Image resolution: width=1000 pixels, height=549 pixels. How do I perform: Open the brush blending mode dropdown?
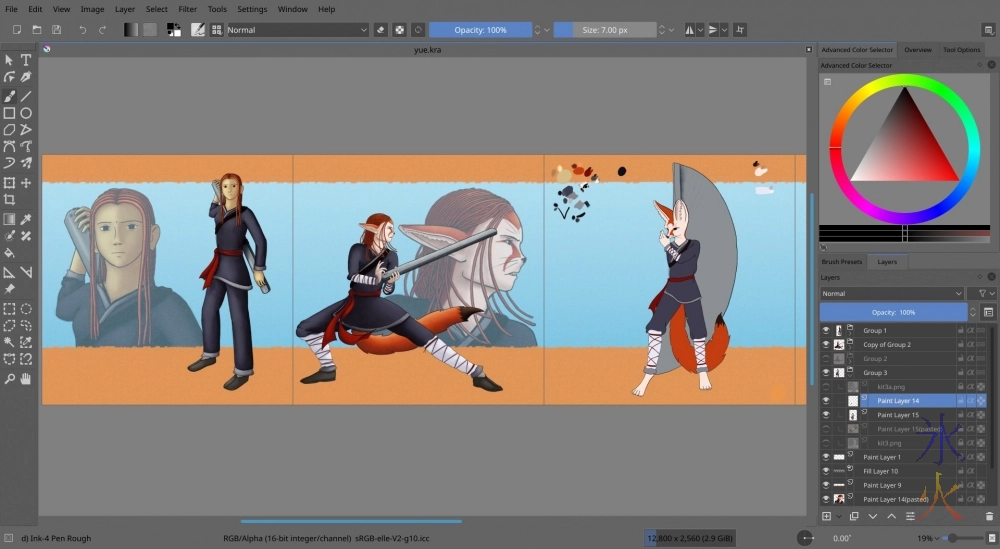(297, 30)
